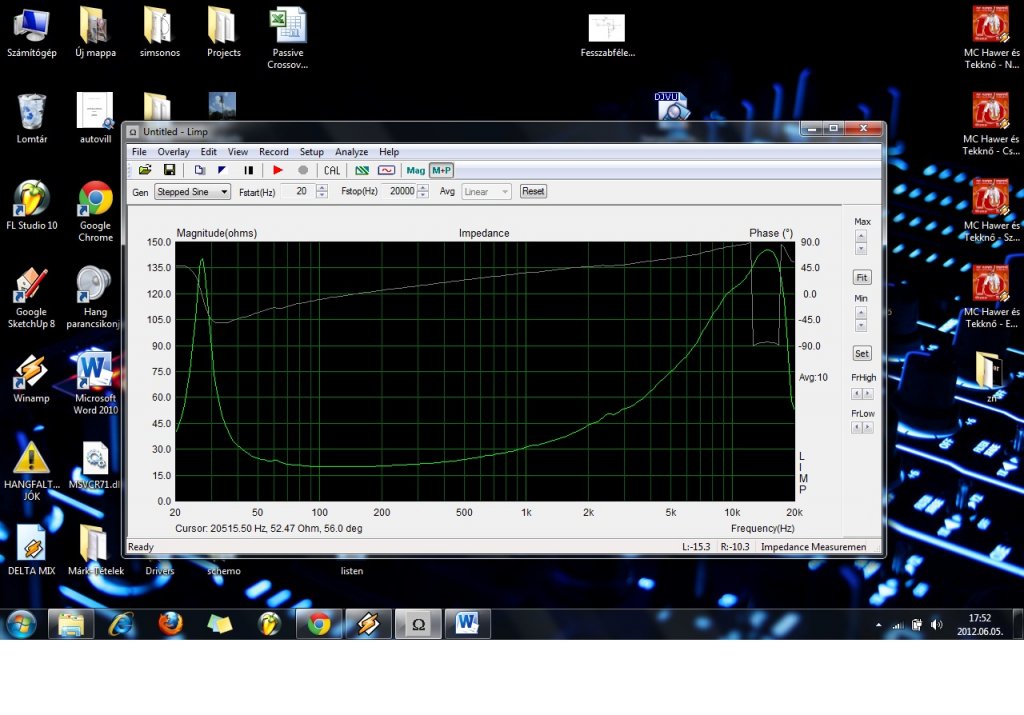The height and width of the screenshot is (715, 1024).
Task: Open the View menu
Action: [x=238, y=151]
